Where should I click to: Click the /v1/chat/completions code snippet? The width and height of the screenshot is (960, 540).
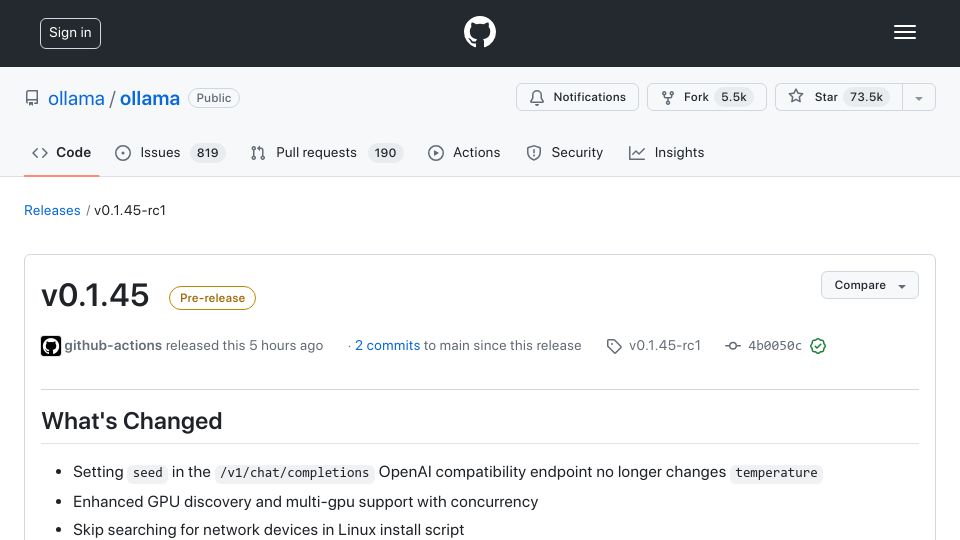click(x=294, y=473)
